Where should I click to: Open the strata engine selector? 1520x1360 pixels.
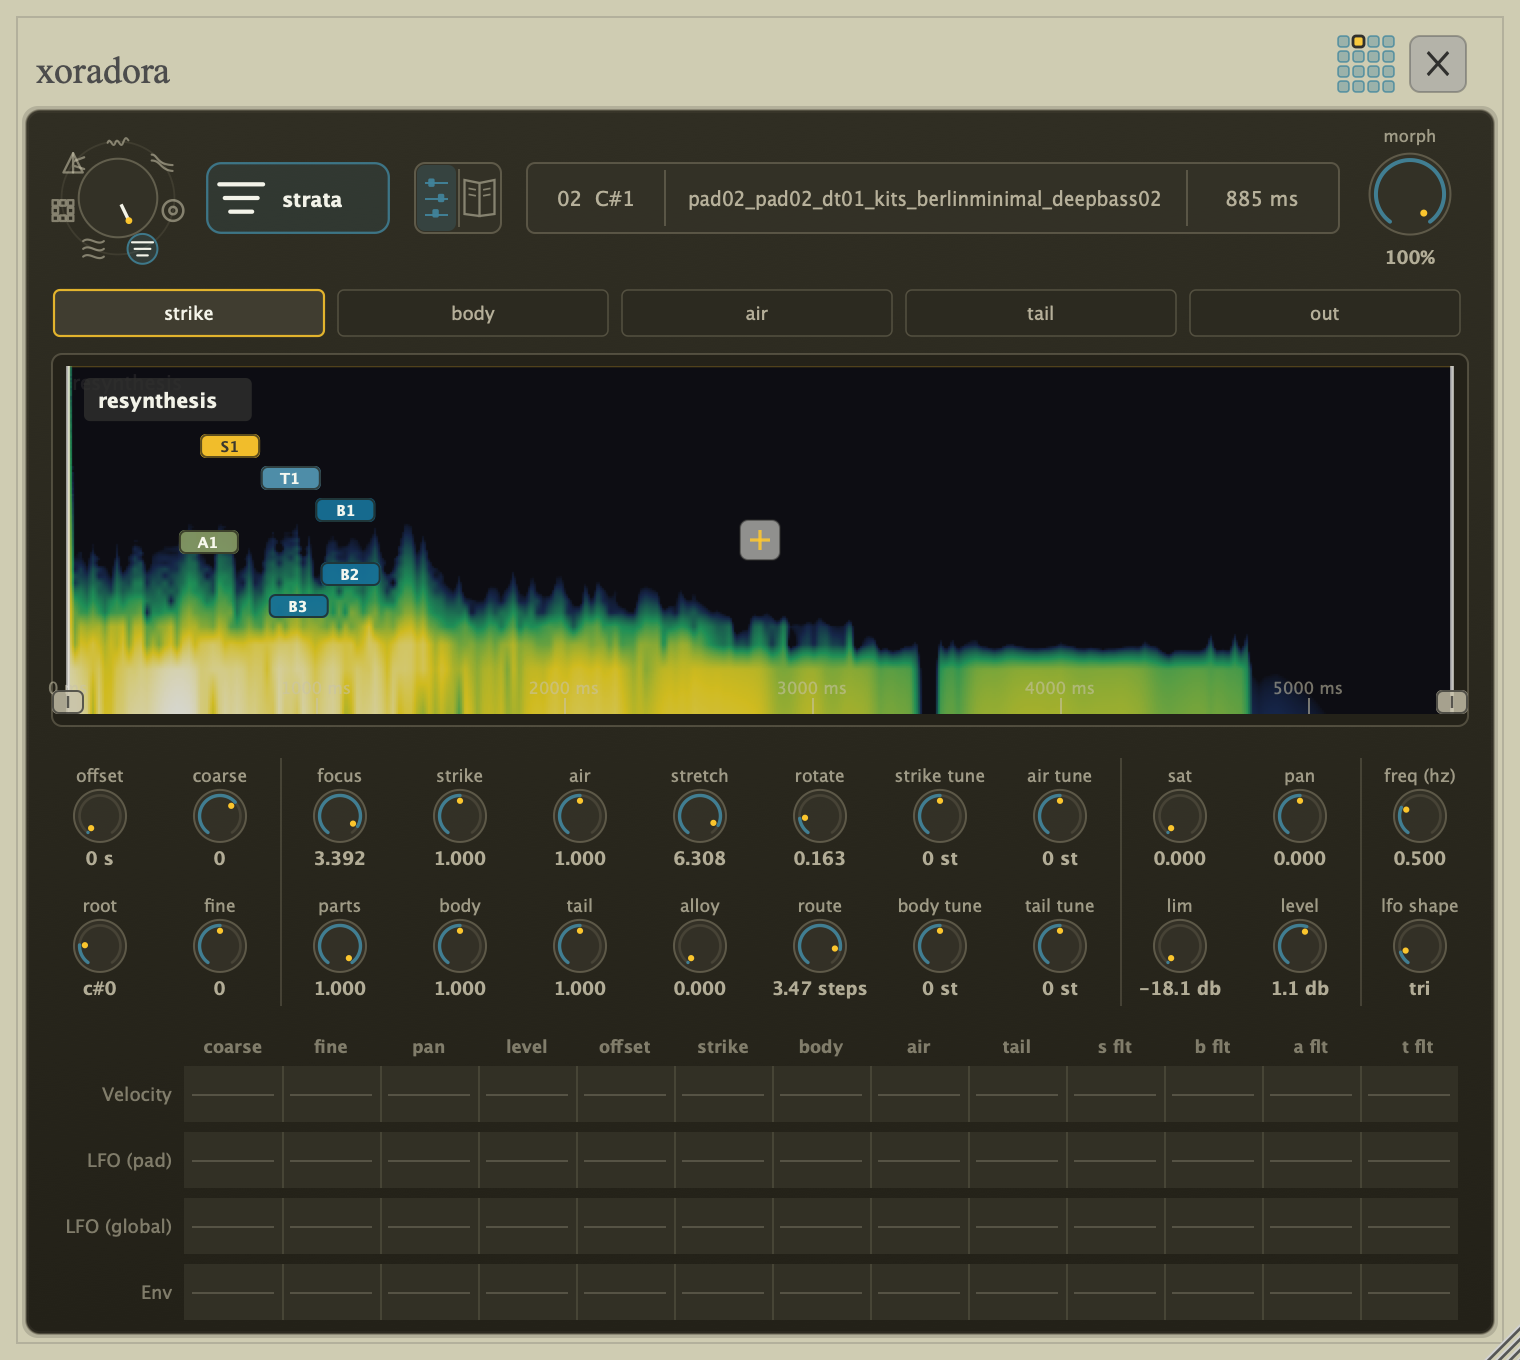coord(298,198)
